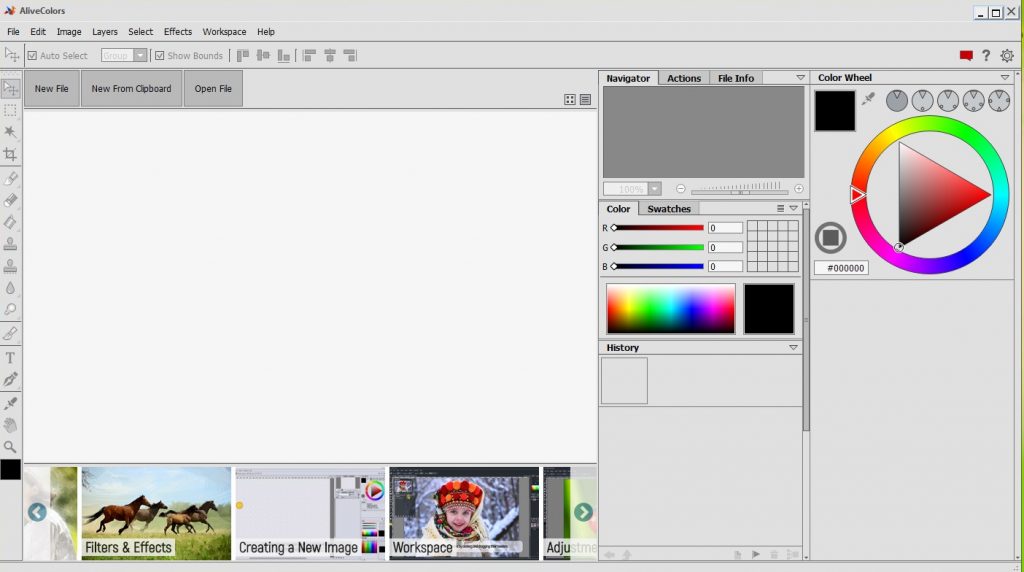Toggle the Auto Select checkbox

(x=32, y=56)
